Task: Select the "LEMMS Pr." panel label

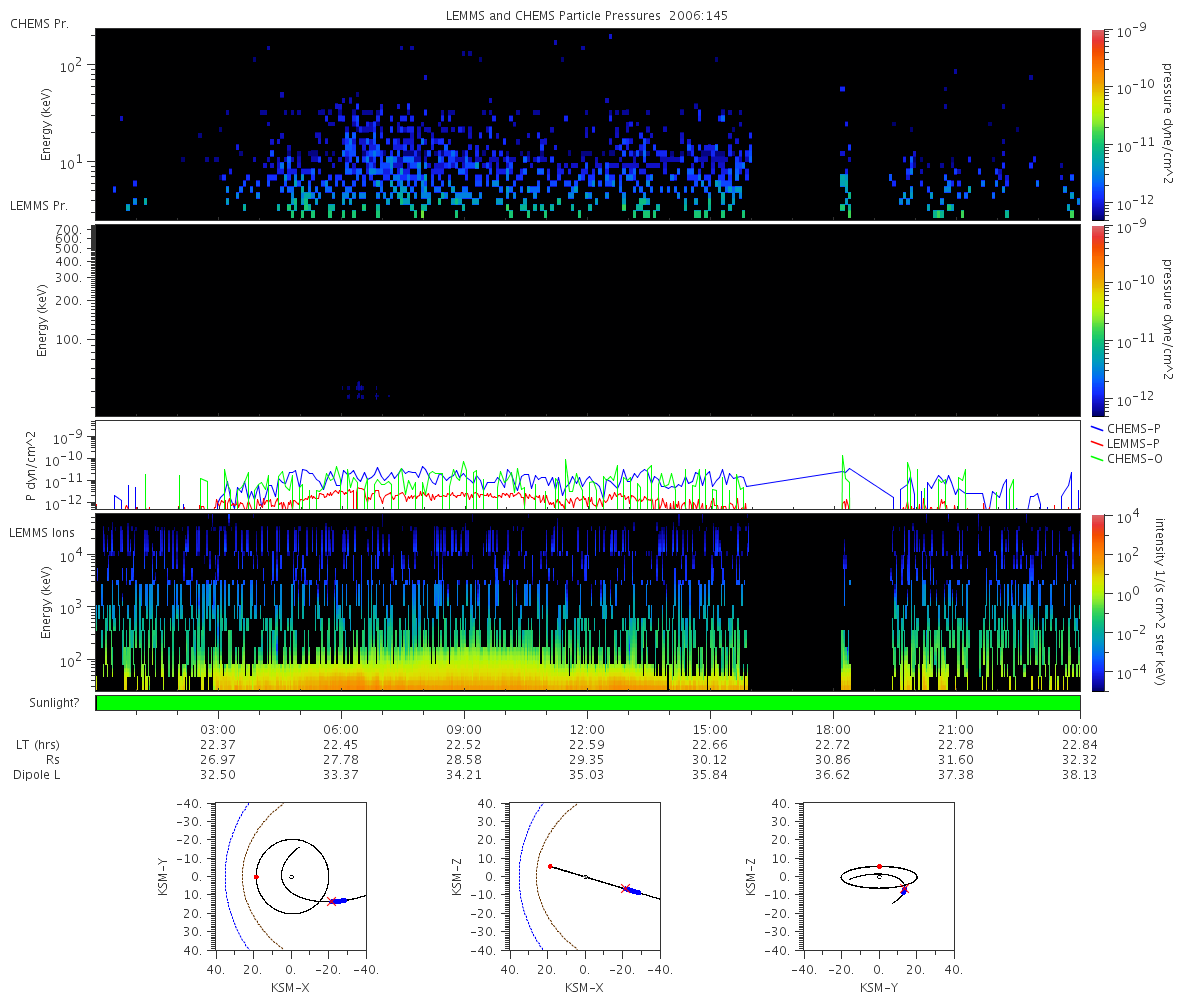Action: (x=37, y=205)
